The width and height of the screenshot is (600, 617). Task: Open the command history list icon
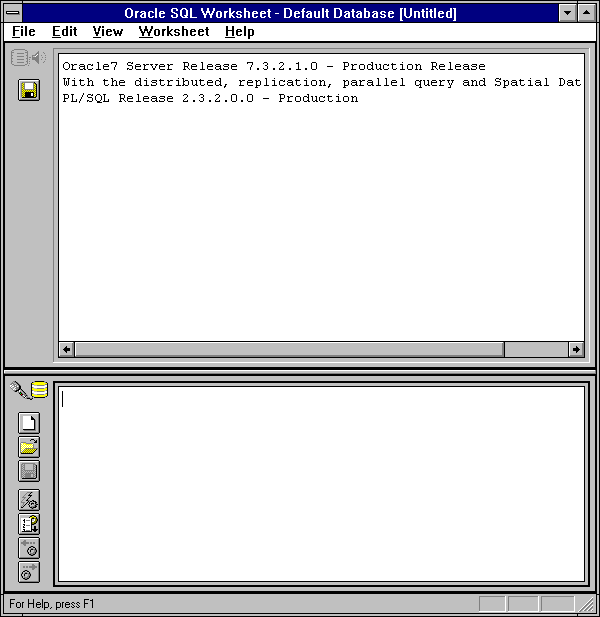29,524
